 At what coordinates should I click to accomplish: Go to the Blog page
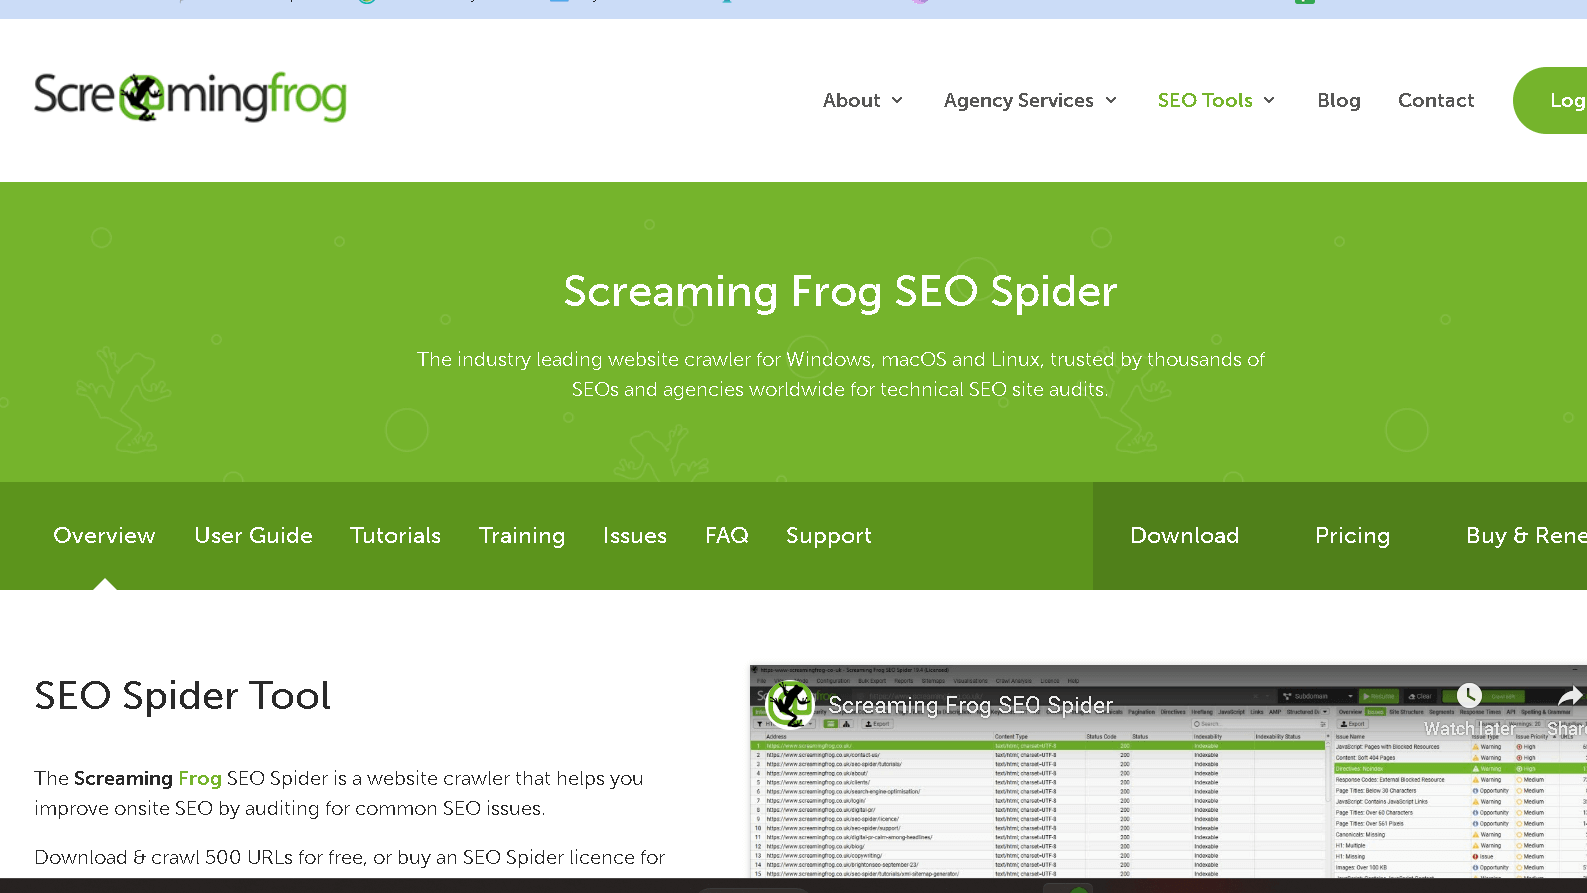click(x=1339, y=100)
